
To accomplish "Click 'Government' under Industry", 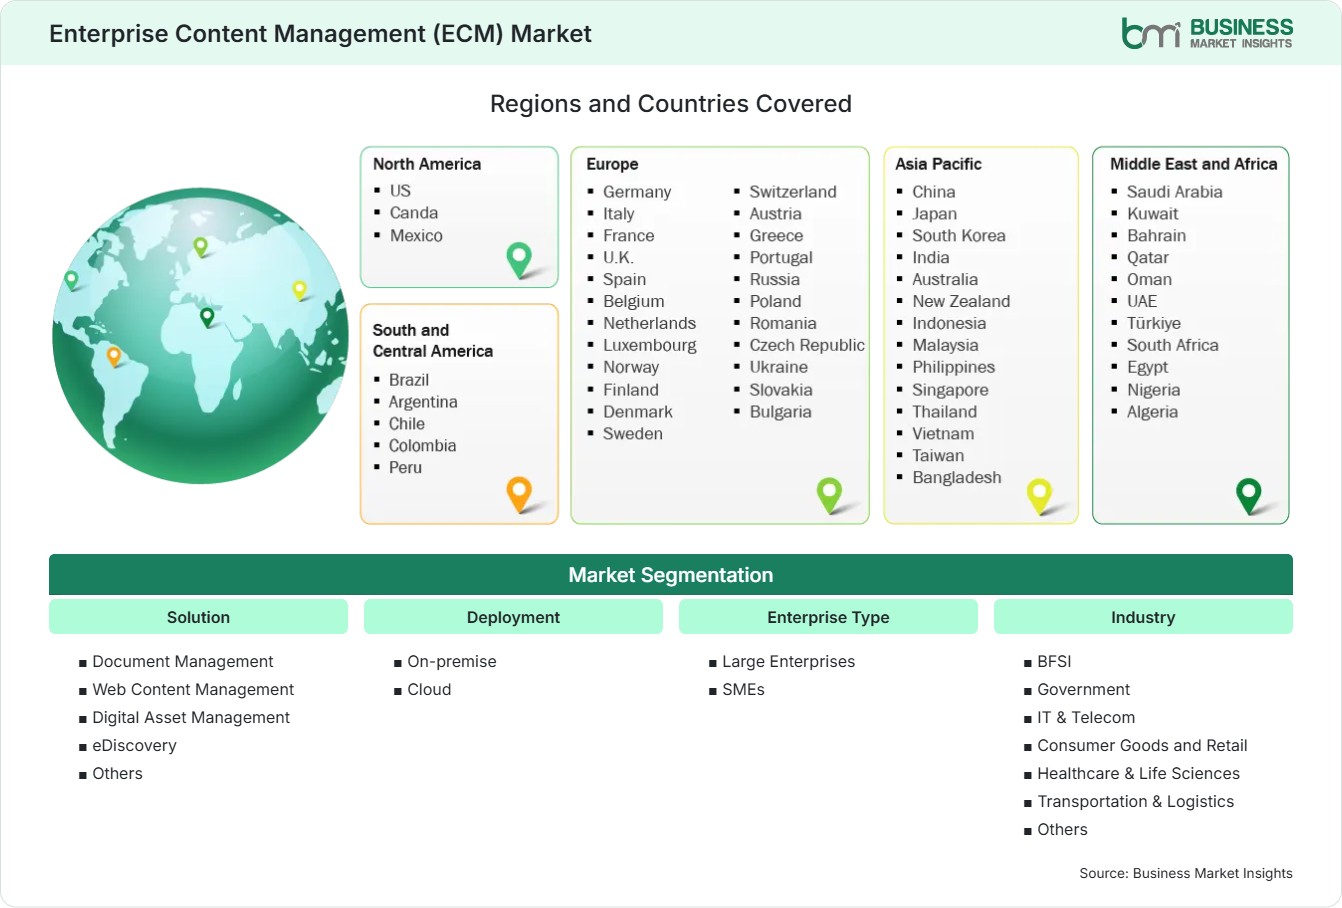I will click(1083, 690).
